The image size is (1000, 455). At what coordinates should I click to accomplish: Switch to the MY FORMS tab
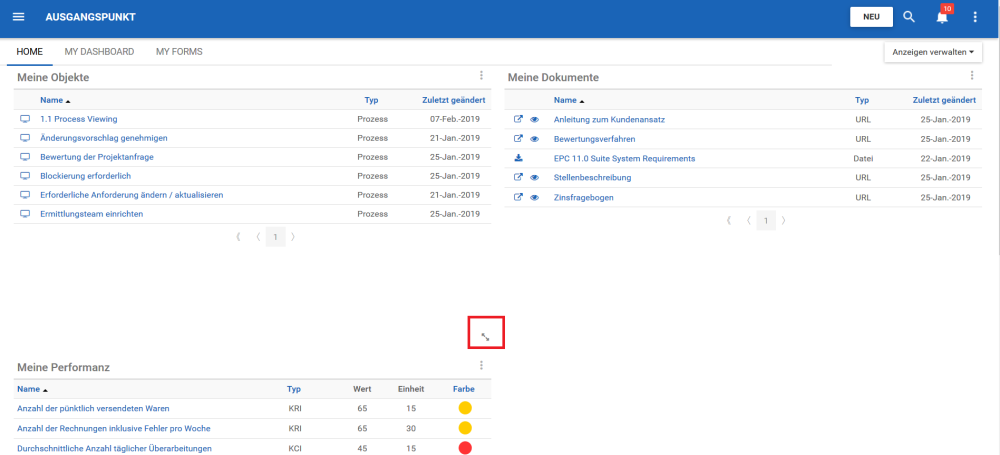(x=179, y=52)
